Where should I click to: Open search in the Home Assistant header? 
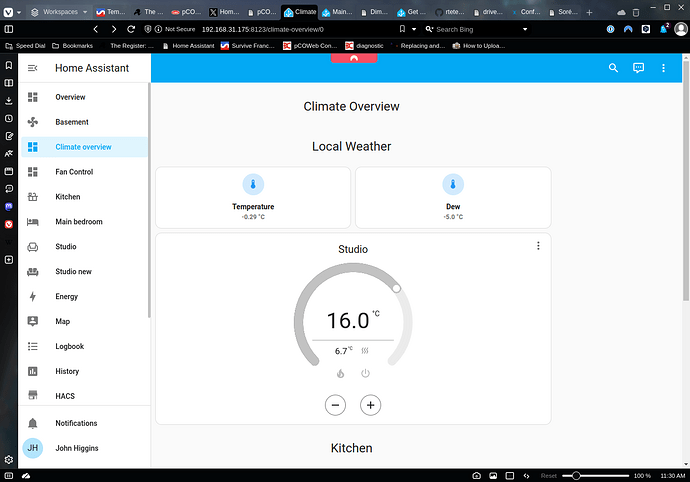coord(614,68)
